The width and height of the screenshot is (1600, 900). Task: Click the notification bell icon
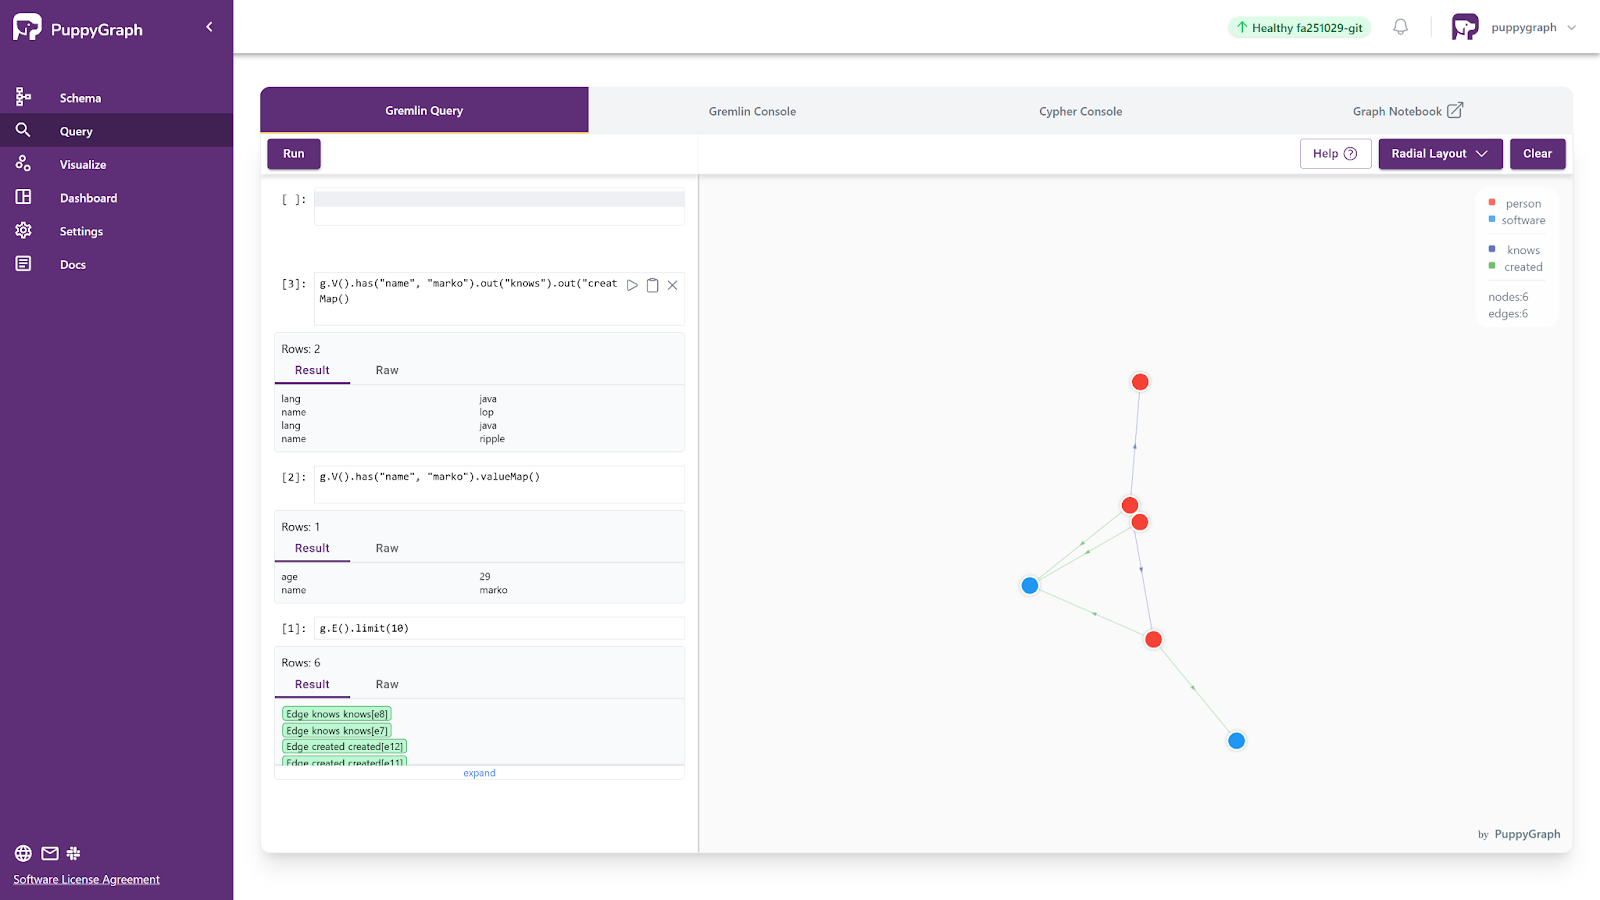pos(1400,27)
